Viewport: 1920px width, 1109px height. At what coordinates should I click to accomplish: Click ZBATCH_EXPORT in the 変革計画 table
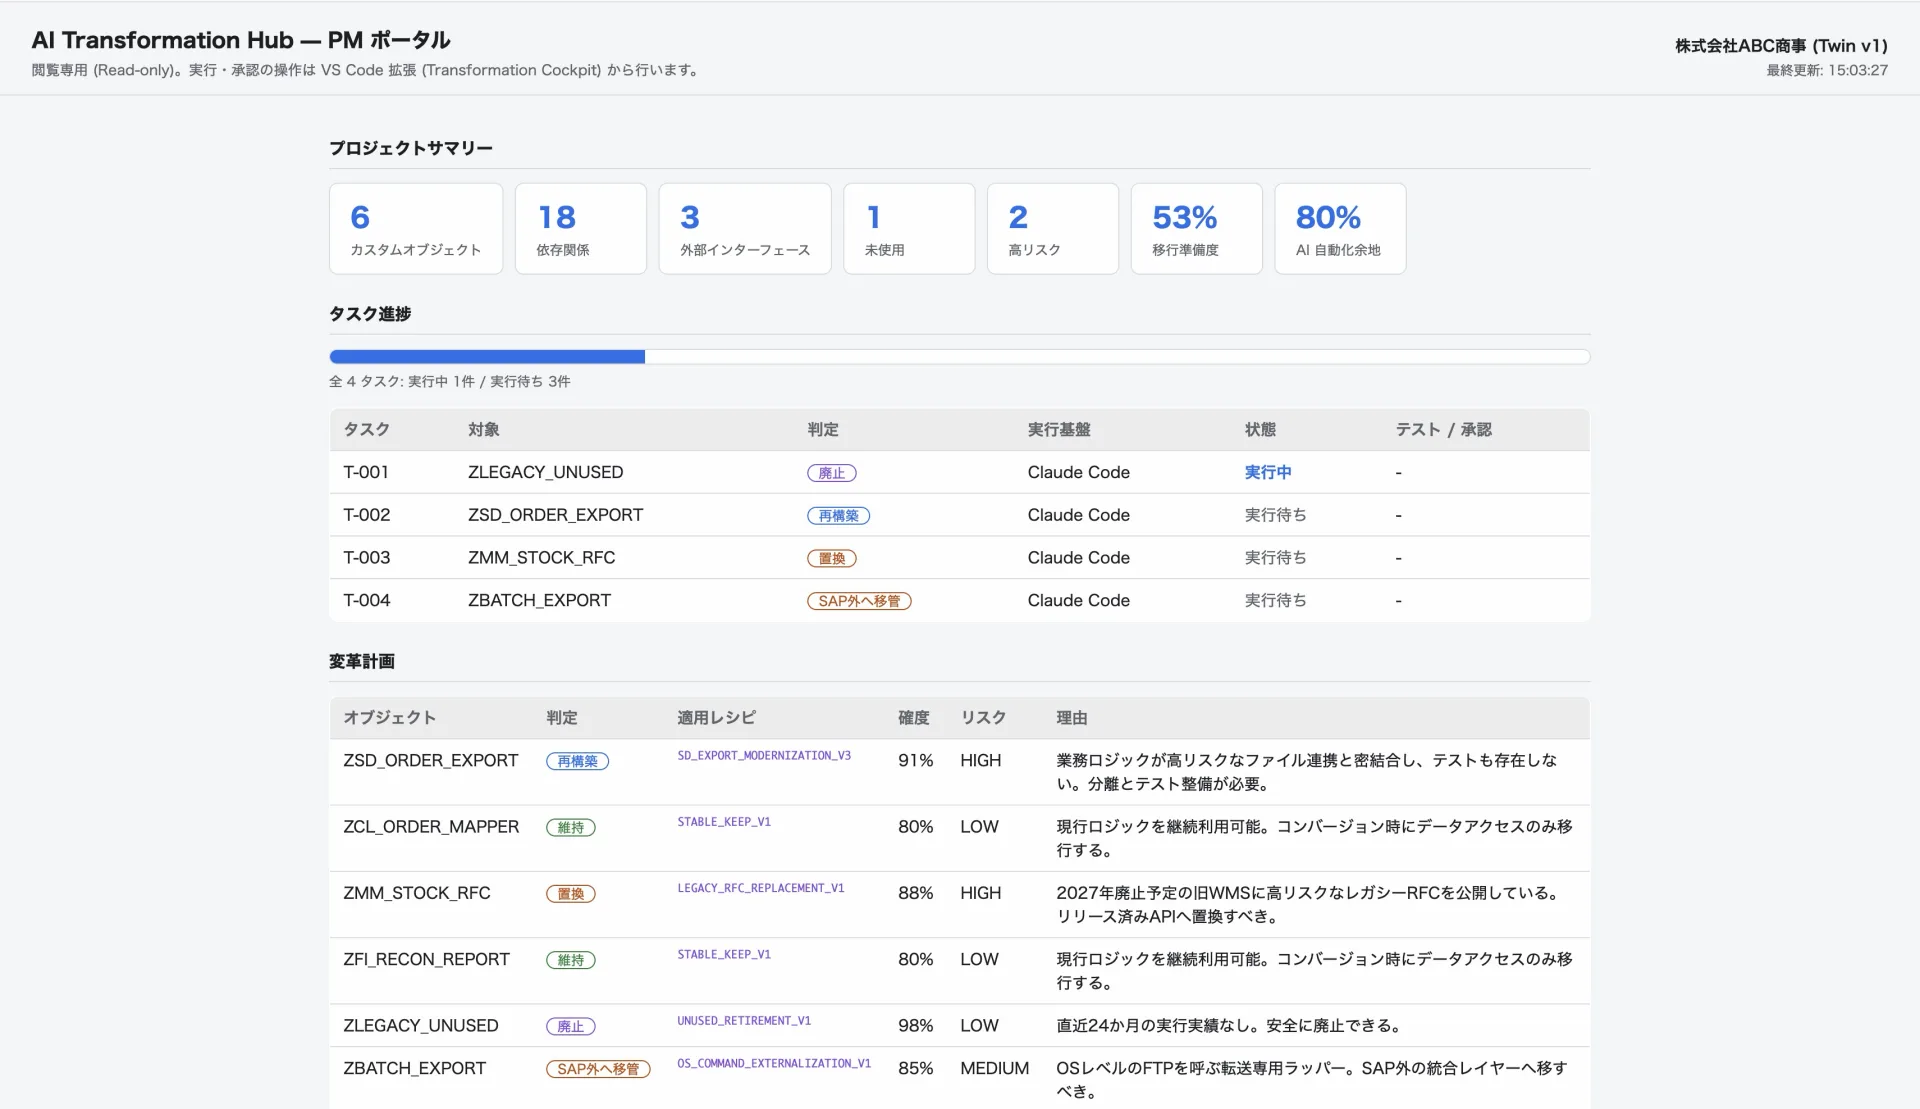[414, 1069]
